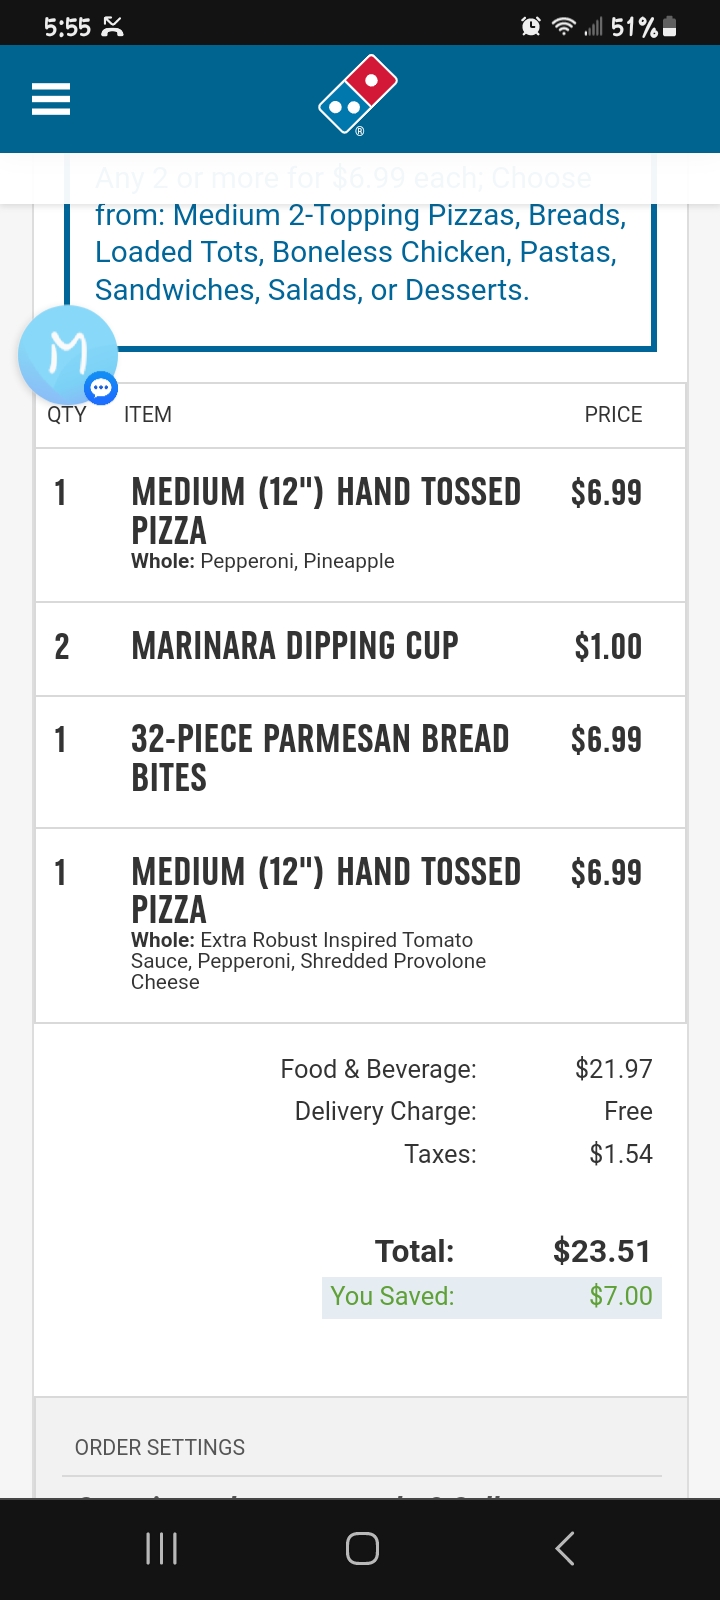Tap the battery indicator icon
Screen dimensions: 720x1600
[x=670, y=27]
